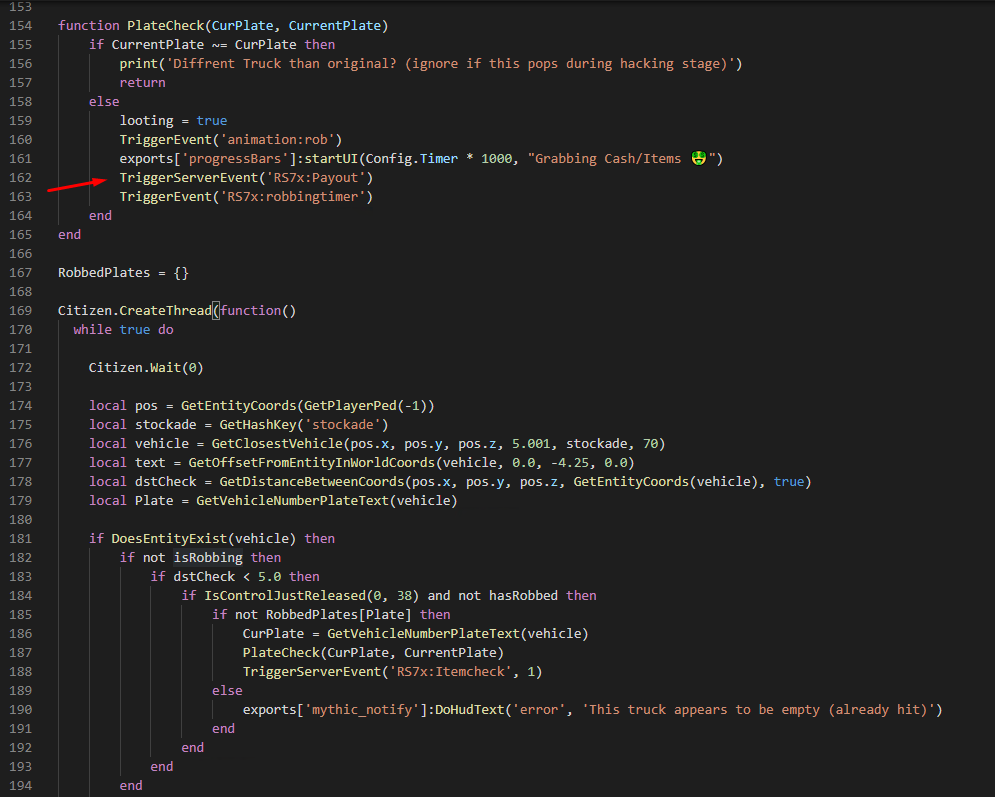Click 'local Plate' variable on line 179
Screen dimensions: 995x797
point(131,501)
